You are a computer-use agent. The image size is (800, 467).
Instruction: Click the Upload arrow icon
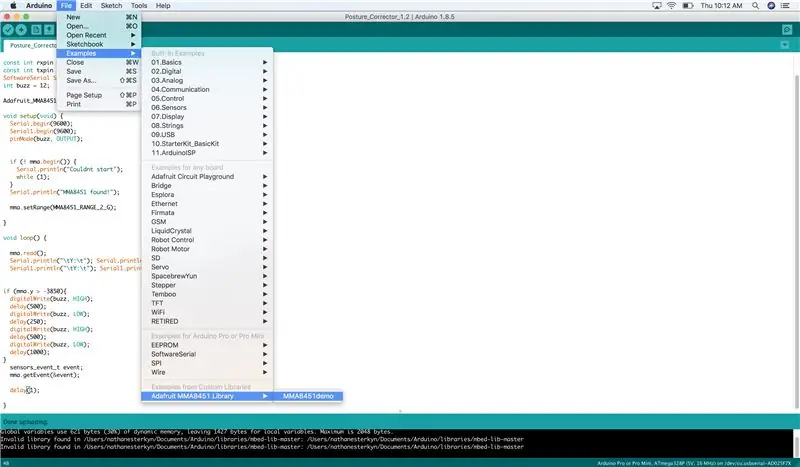[x=21, y=30]
